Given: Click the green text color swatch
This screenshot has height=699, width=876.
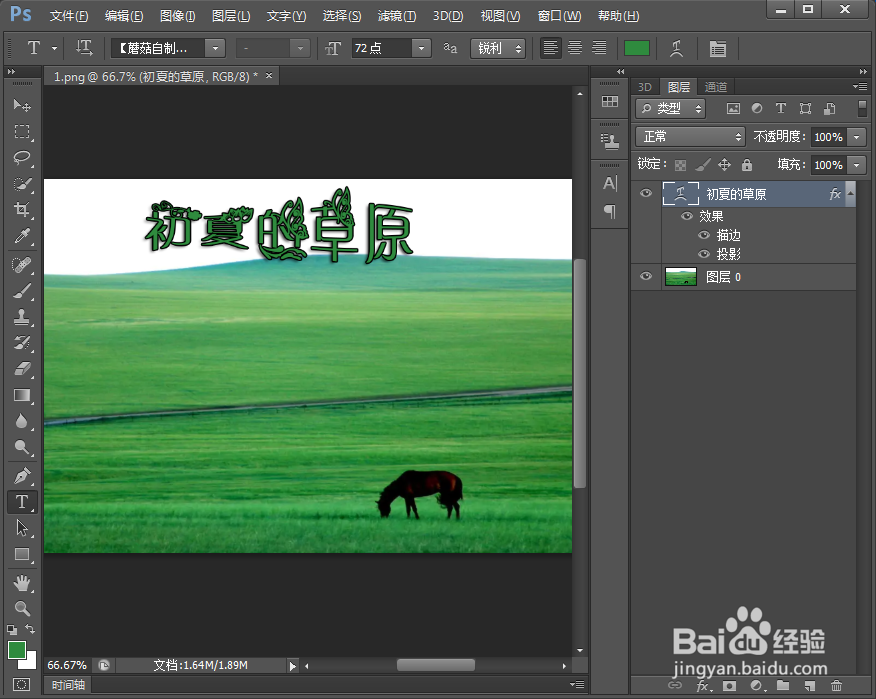Looking at the screenshot, I should tap(637, 47).
